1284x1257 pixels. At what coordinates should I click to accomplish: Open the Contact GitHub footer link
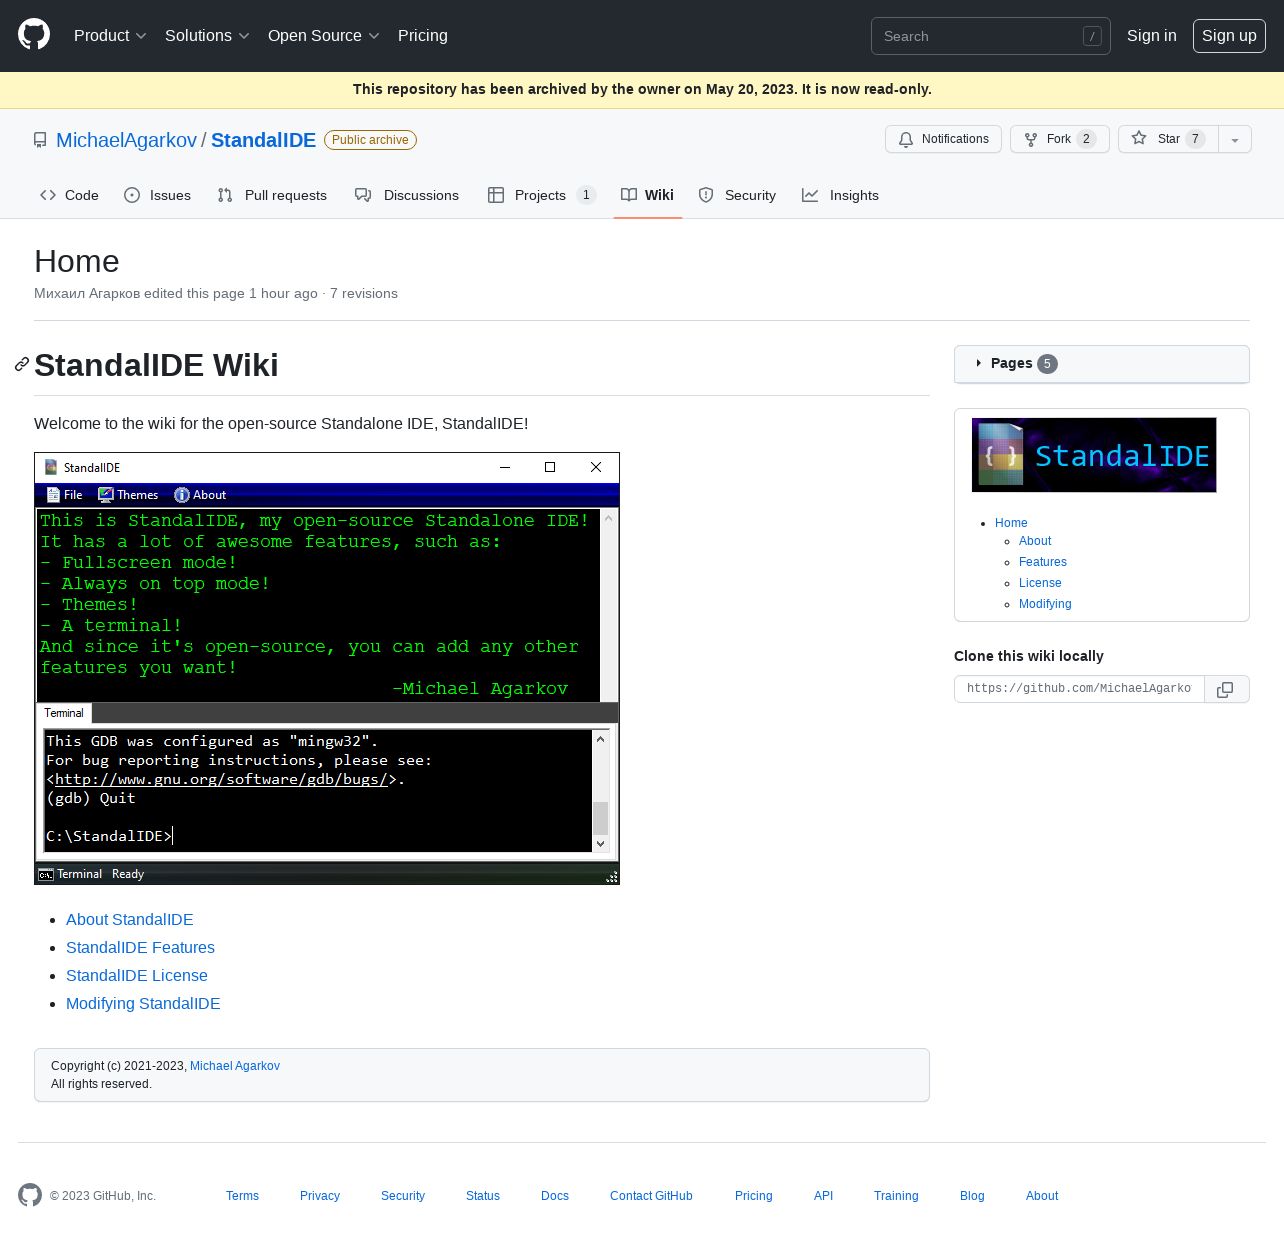coord(651,1196)
